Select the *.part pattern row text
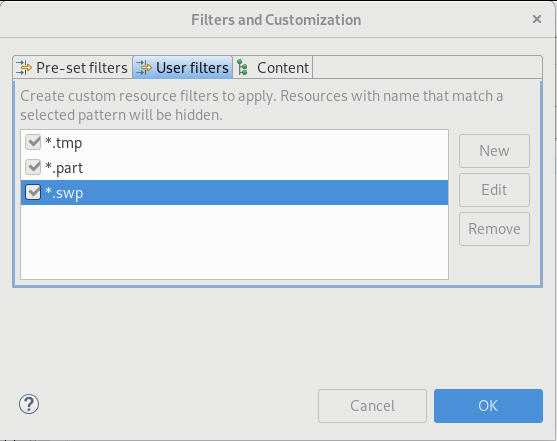Image resolution: width=557 pixels, height=441 pixels. pyautogui.click(x=64, y=168)
